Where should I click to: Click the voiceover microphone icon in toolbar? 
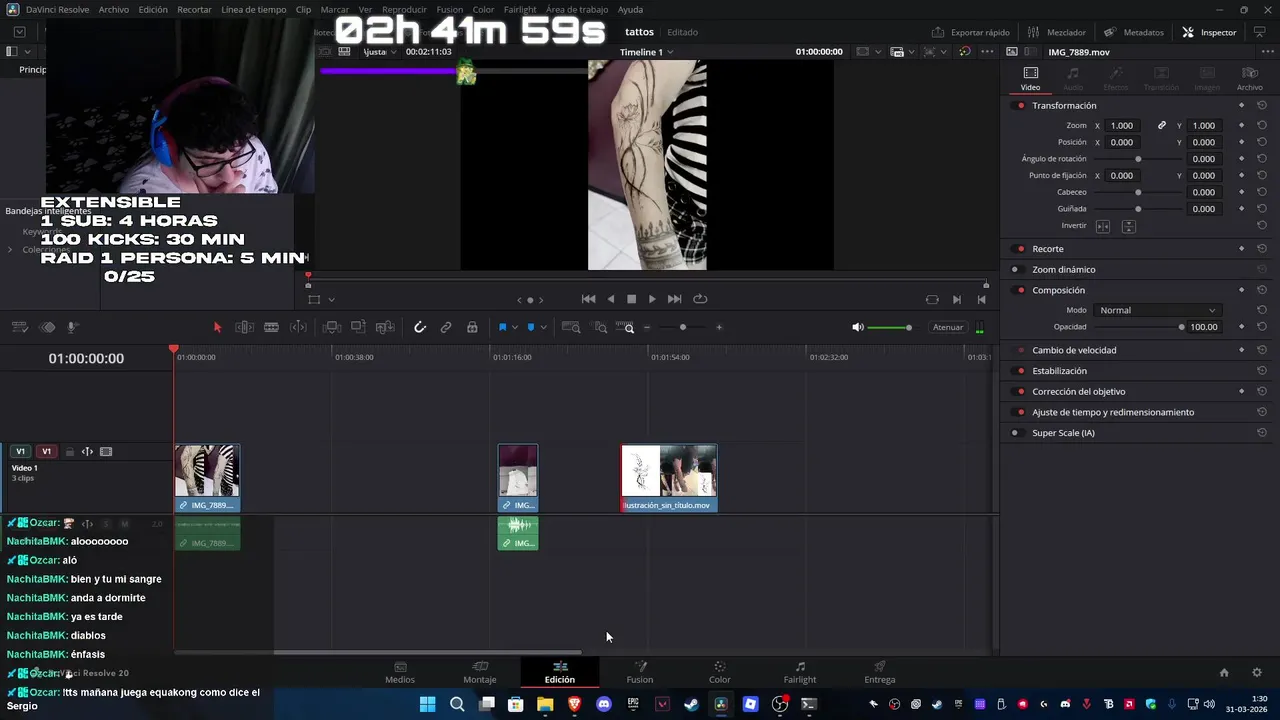click(72, 327)
